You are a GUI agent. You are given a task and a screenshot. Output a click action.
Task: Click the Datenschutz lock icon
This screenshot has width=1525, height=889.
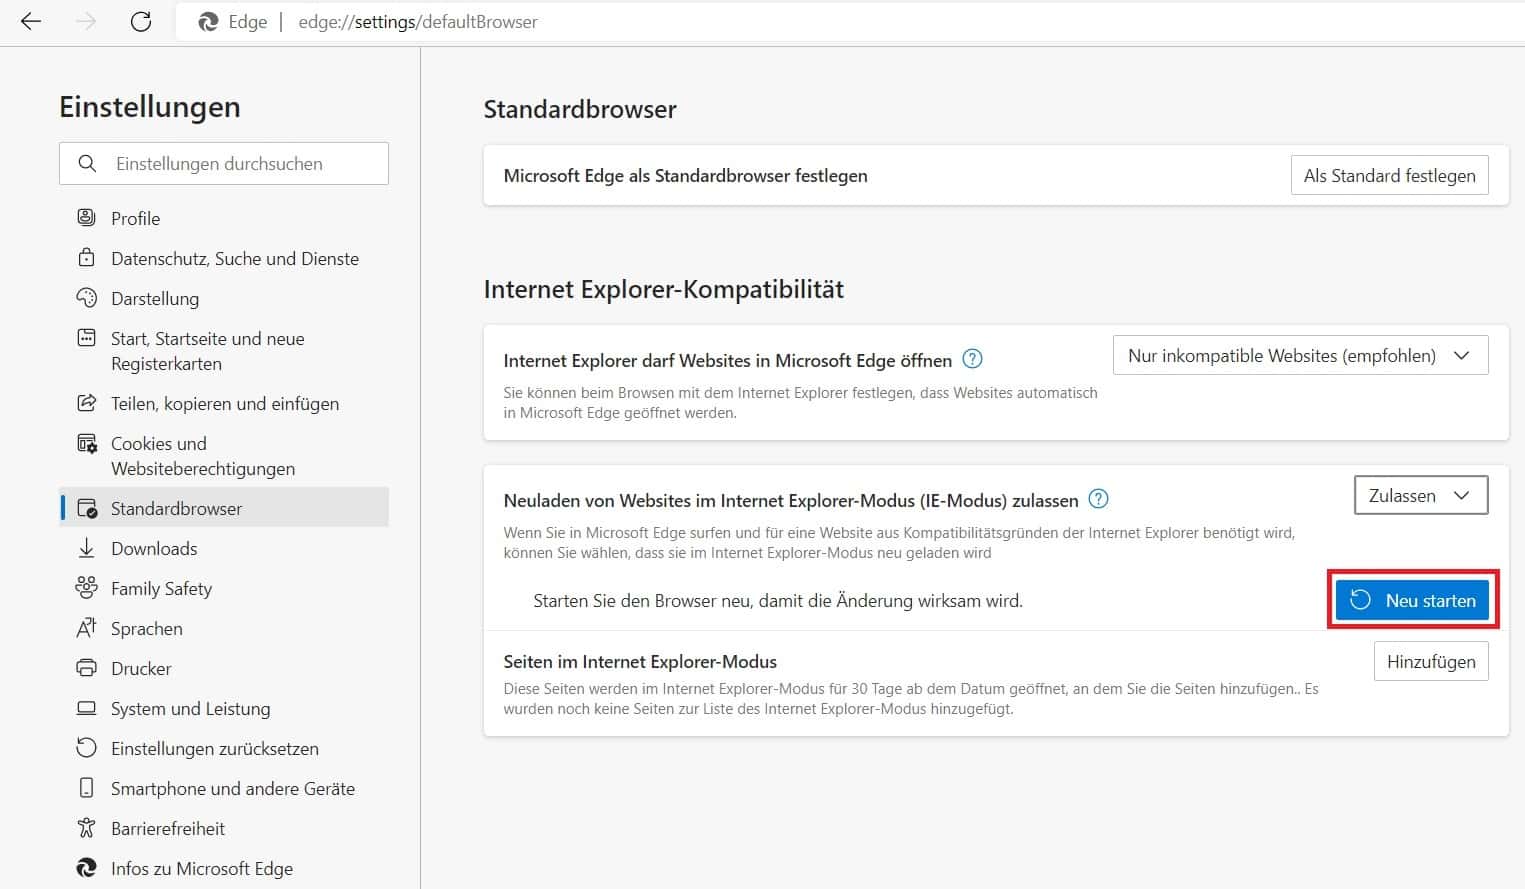[x=87, y=258]
